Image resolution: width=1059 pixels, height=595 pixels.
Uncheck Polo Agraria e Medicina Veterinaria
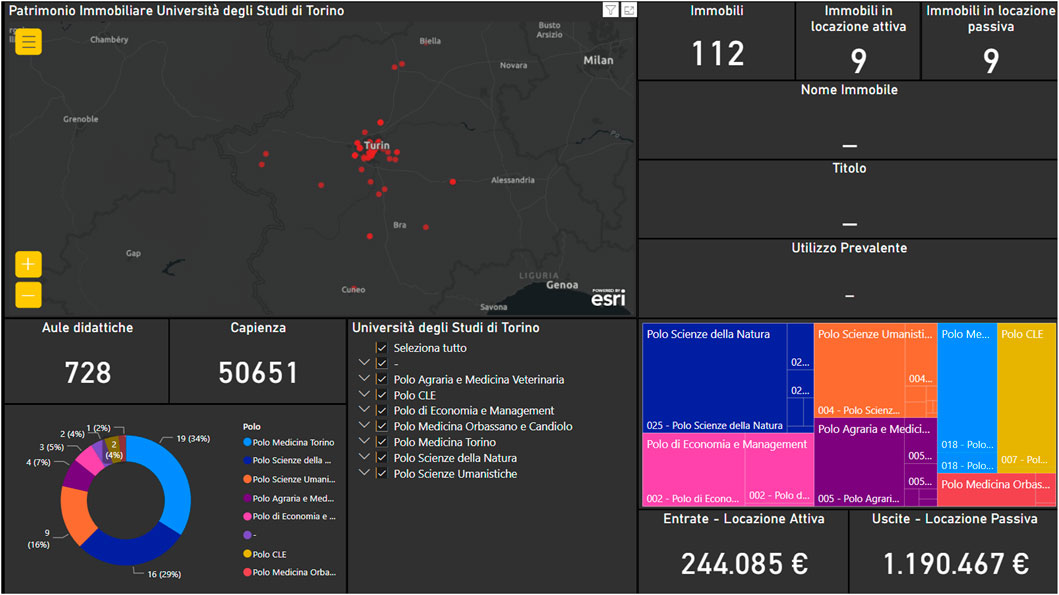(382, 380)
